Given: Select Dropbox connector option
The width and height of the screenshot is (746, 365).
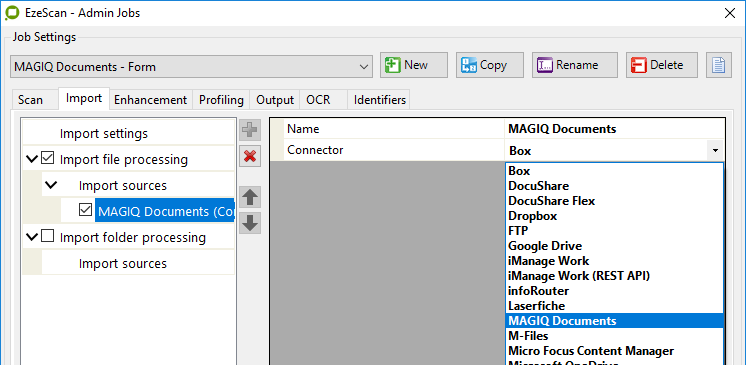Looking at the screenshot, I should click(614, 216).
